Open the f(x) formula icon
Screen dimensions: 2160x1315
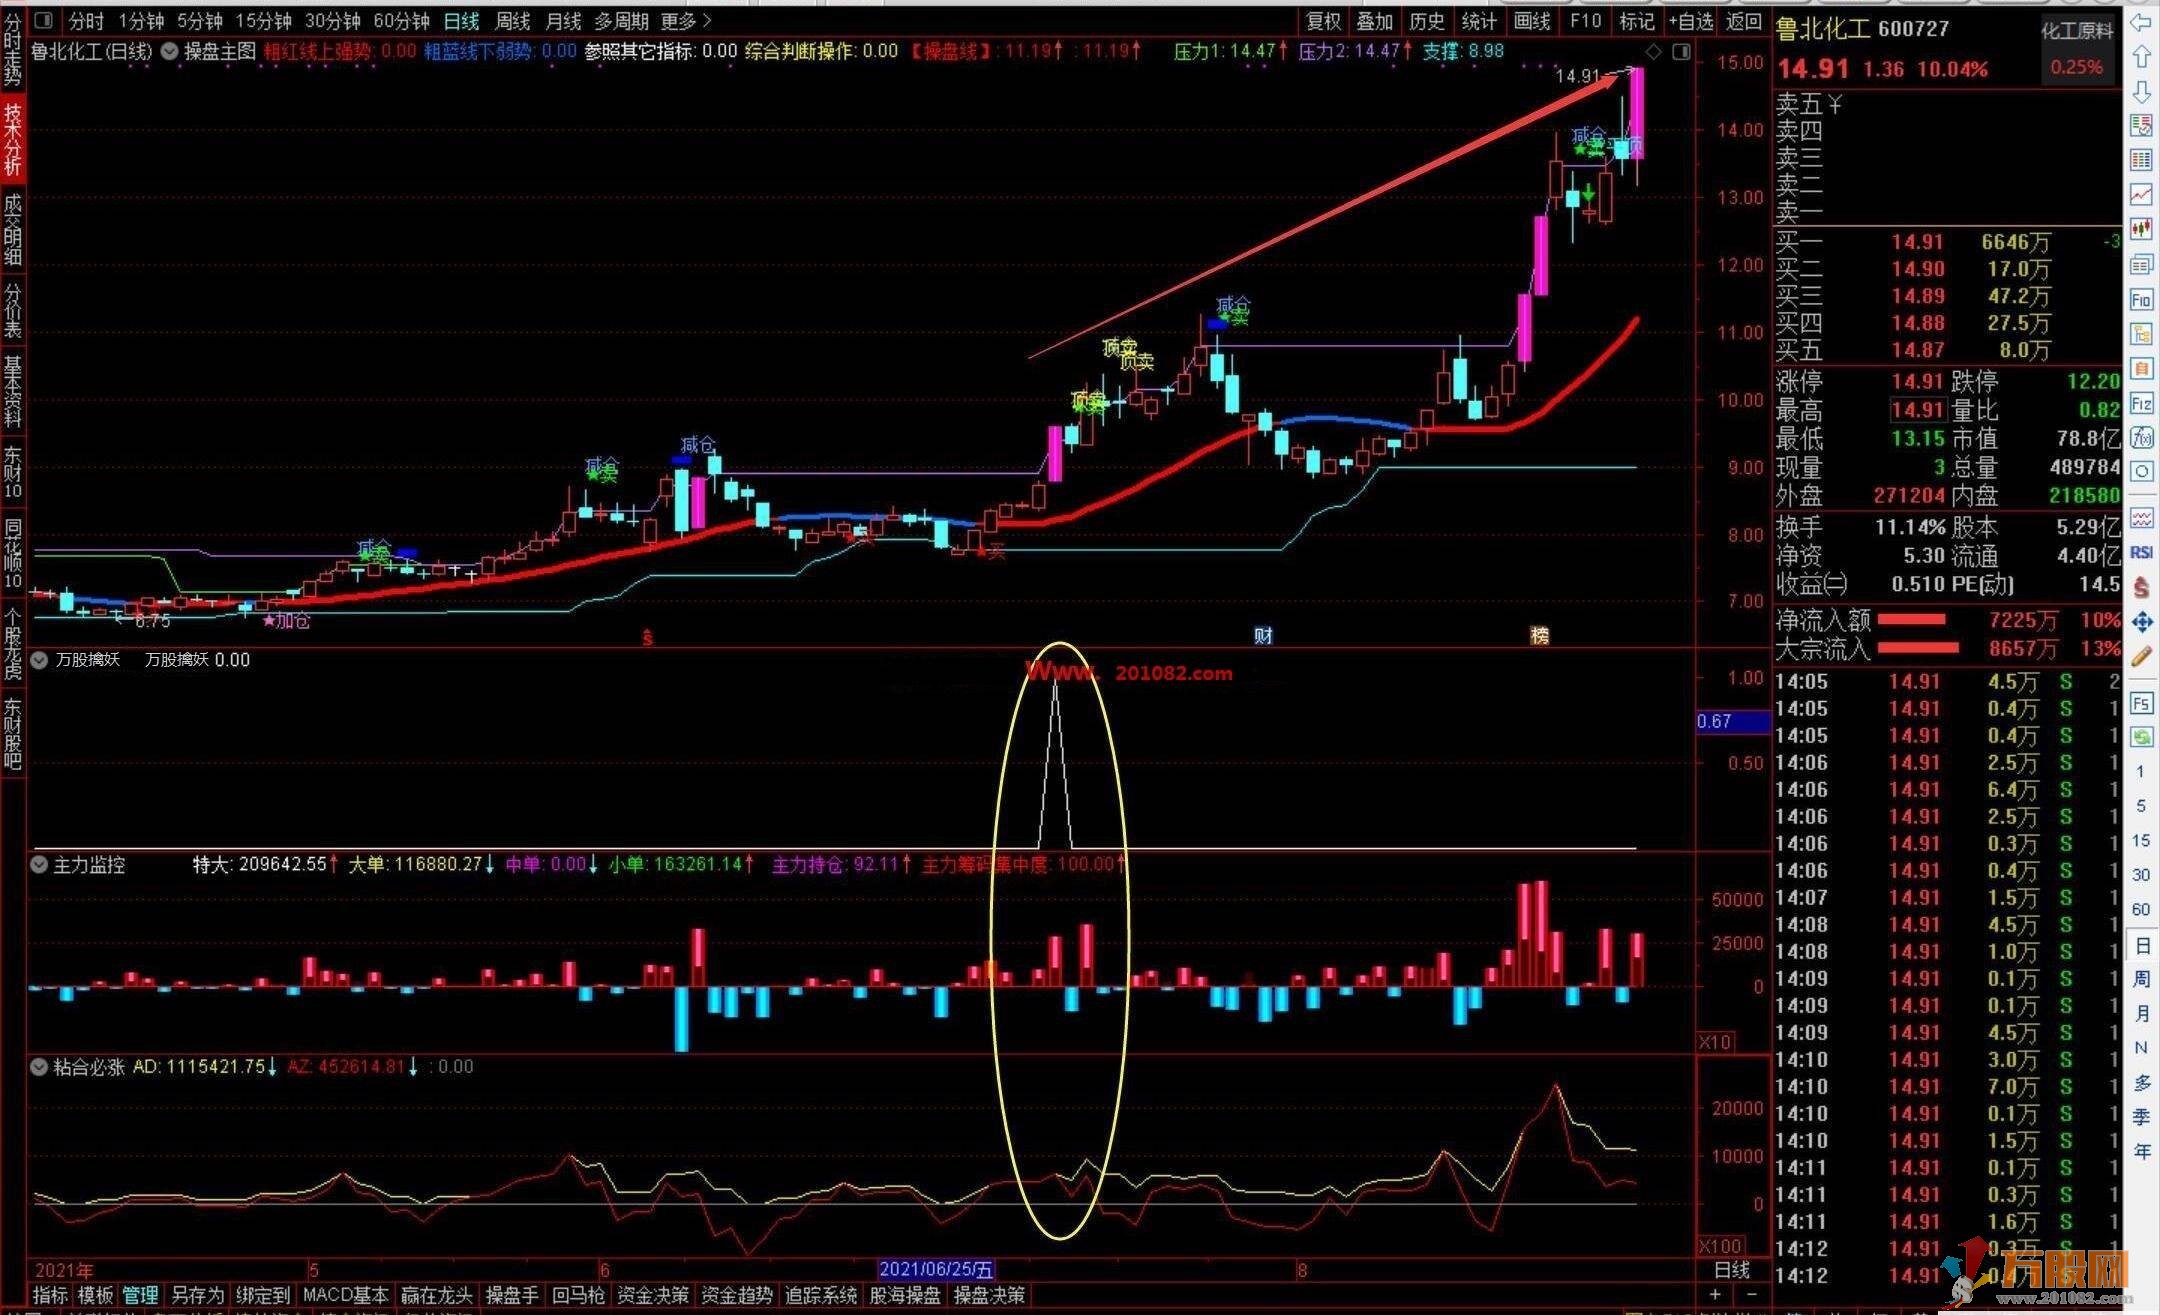(x=2141, y=437)
